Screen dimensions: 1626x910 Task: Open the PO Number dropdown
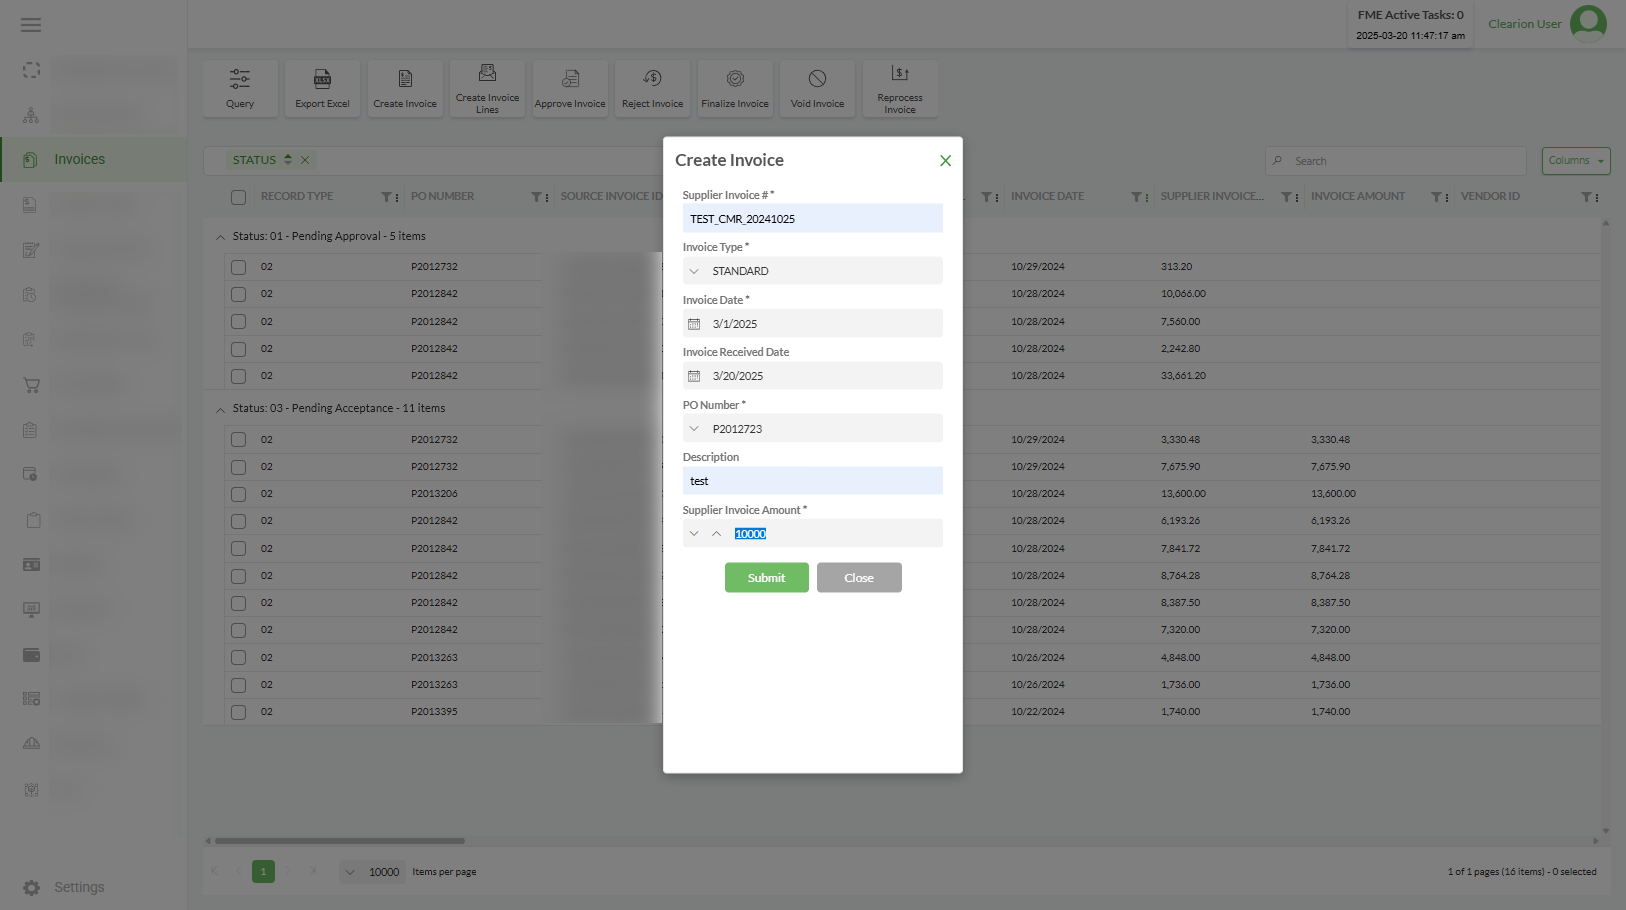tap(694, 428)
